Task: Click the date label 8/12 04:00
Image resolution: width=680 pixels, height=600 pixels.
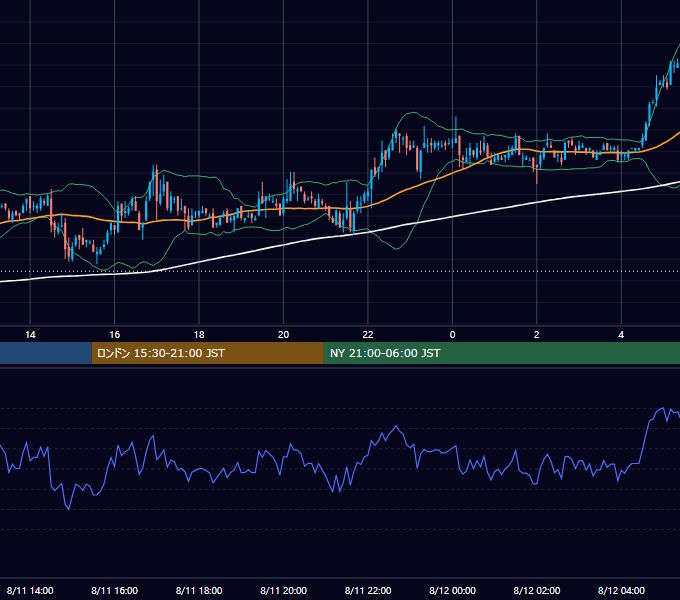Action: [621, 590]
